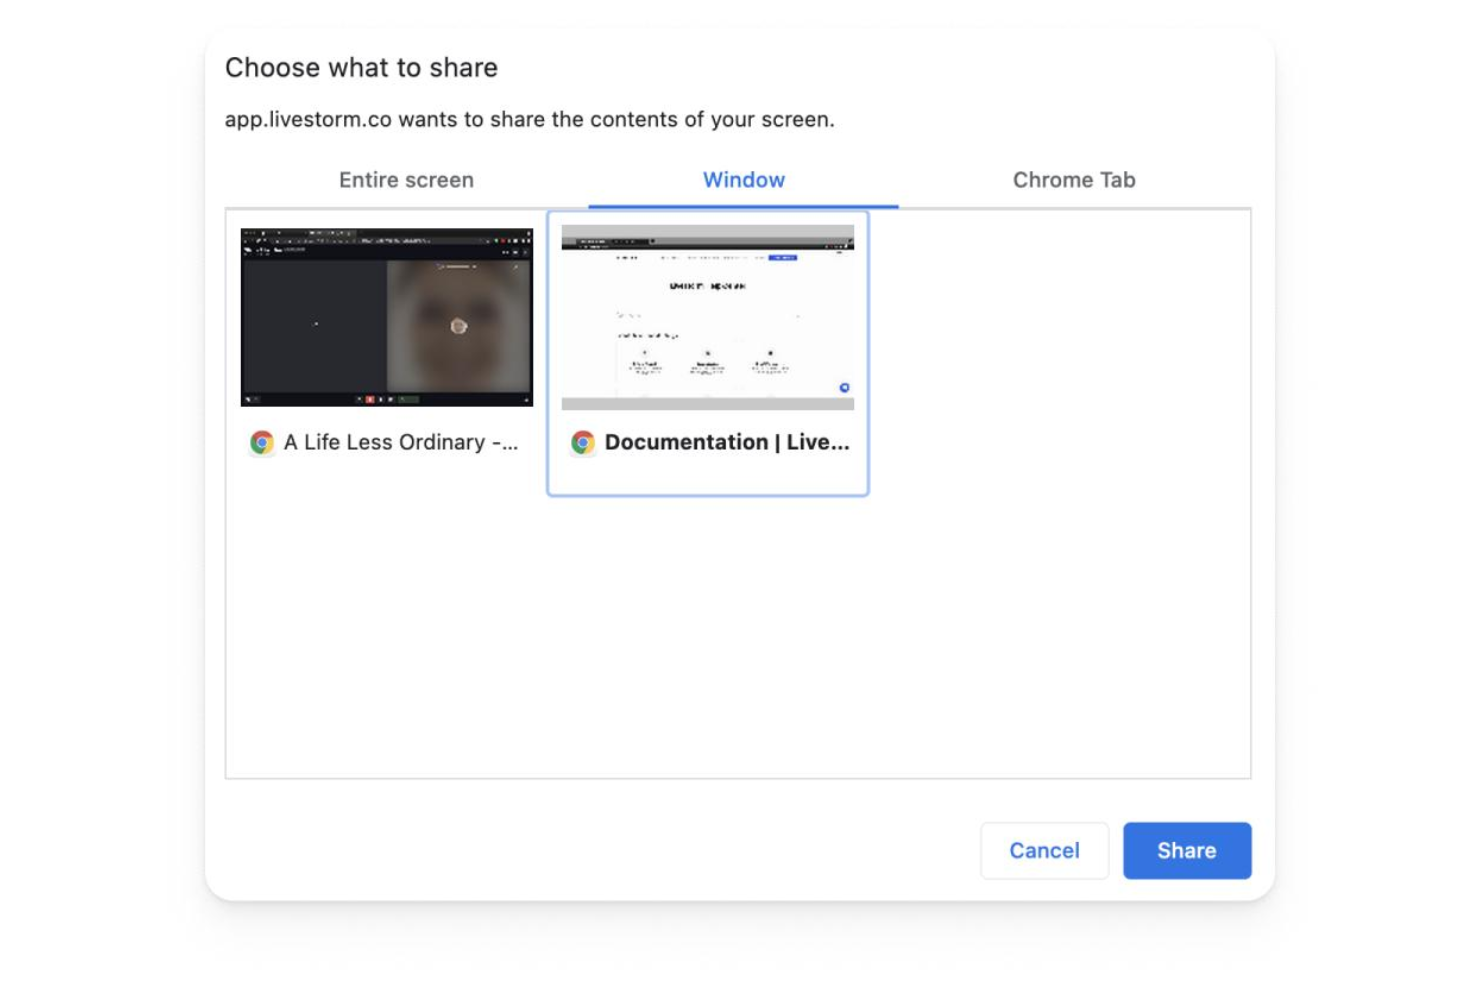Switch to the "Entire screen" tab
Viewport: 1480px width, 987px height.
[406, 180]
